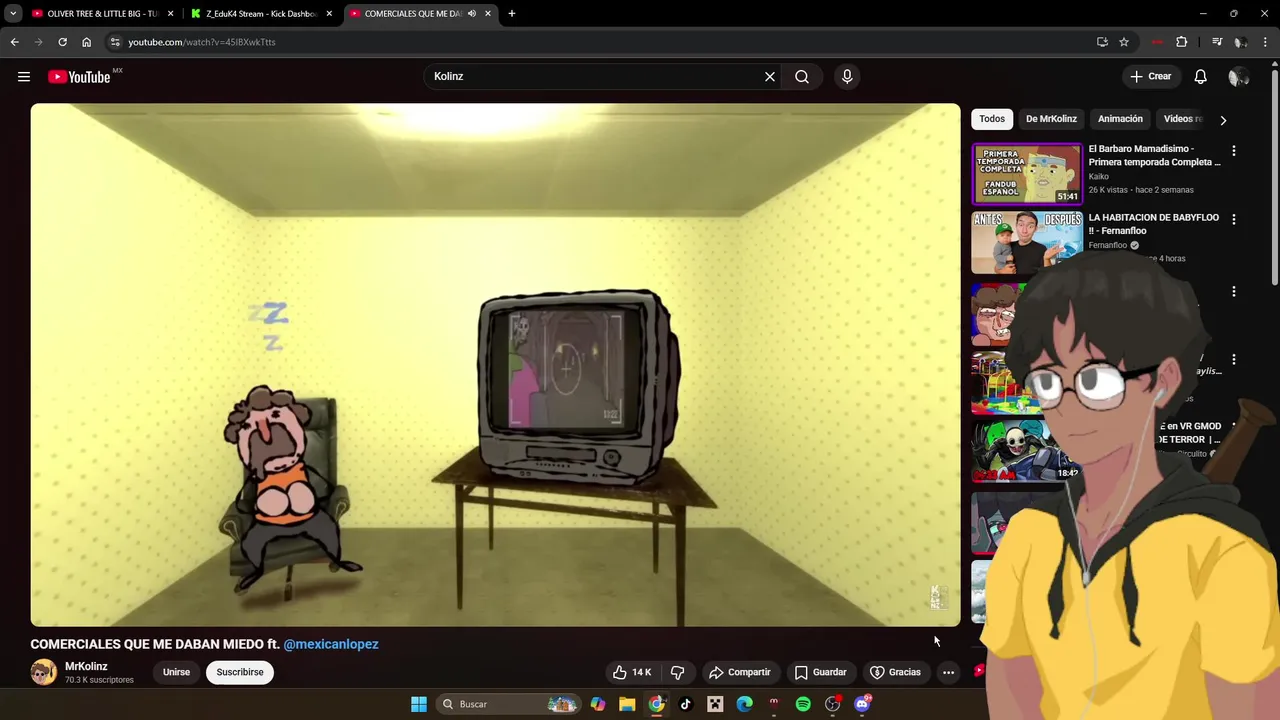This screenshot has height=720, width=1280.
Task: Click the Crear button
Action: [x=1150, y=76]
